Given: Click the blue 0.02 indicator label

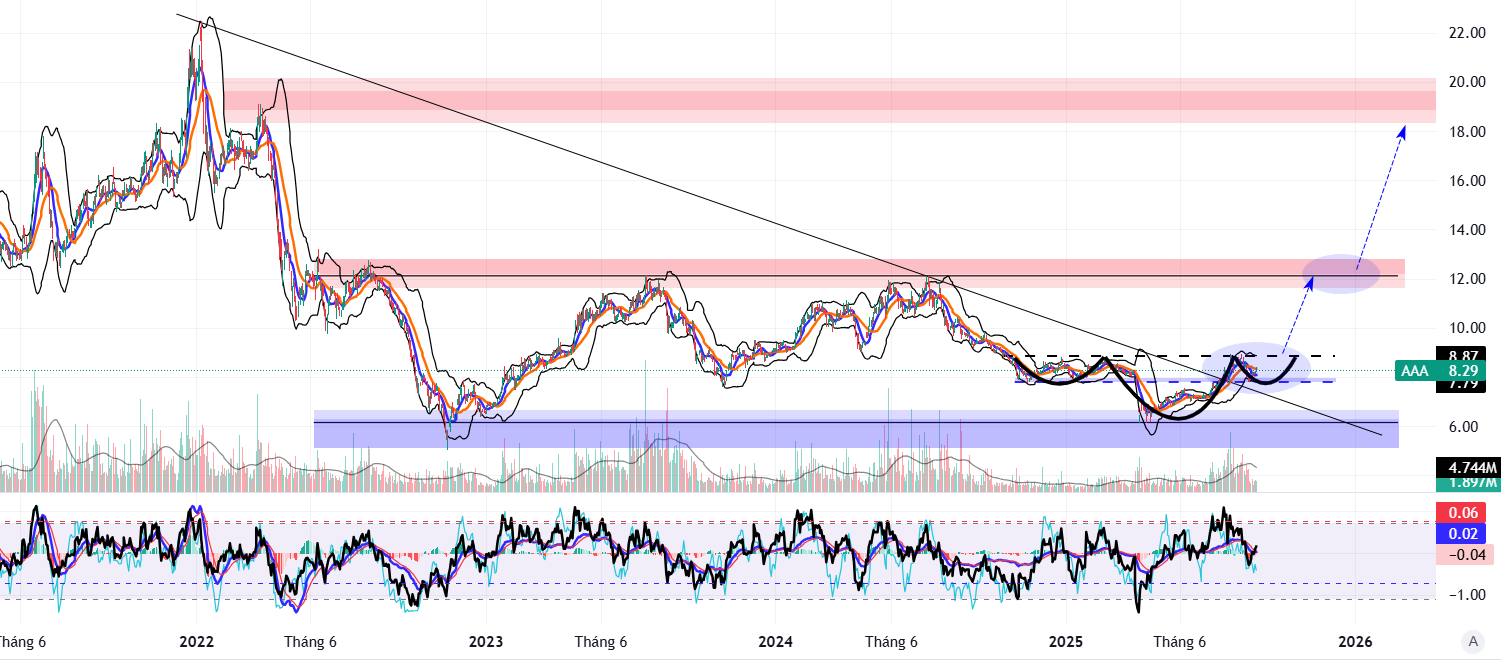Looking at the screenshot, I should [1466, 534].
